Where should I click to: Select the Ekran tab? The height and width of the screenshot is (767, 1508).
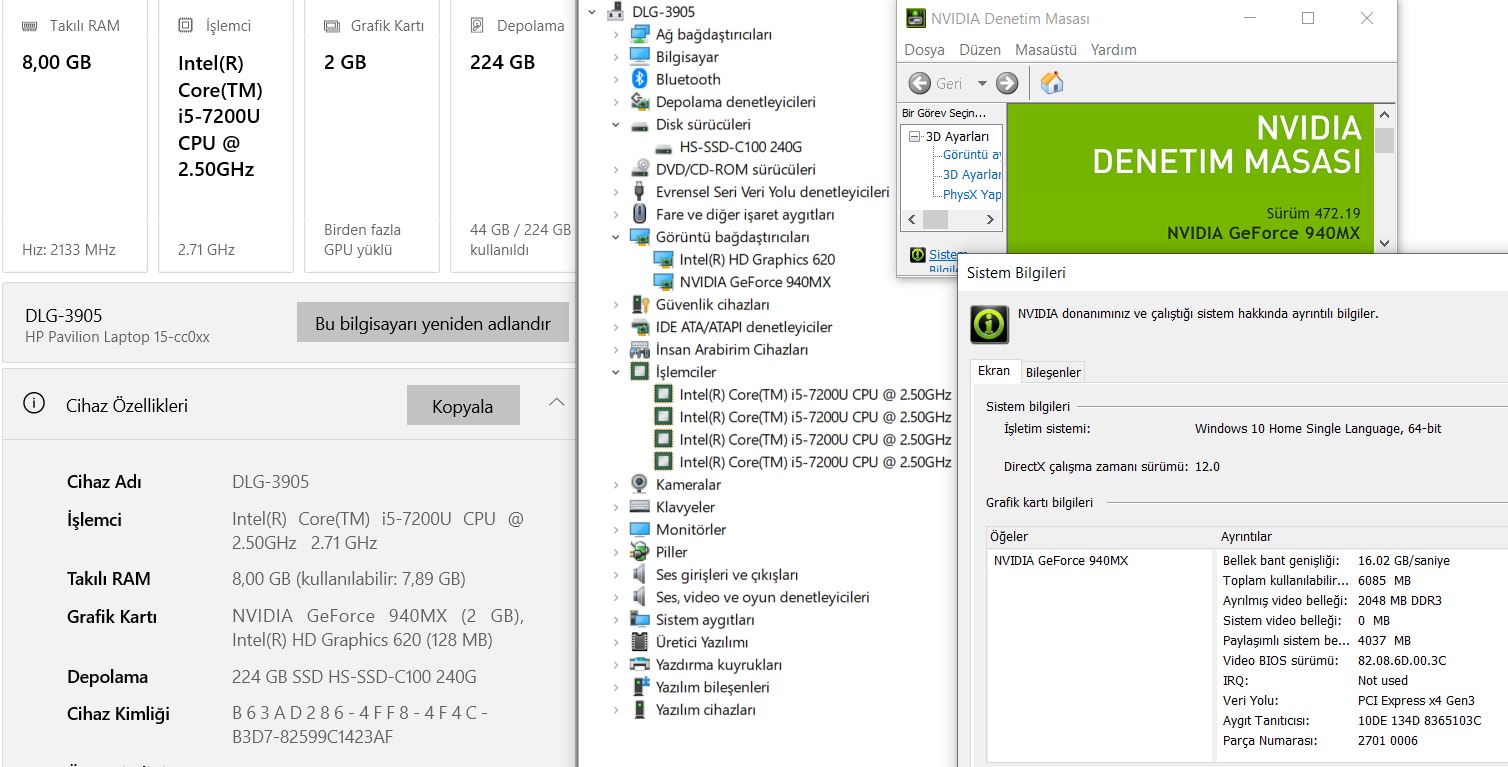click(994, 371)
